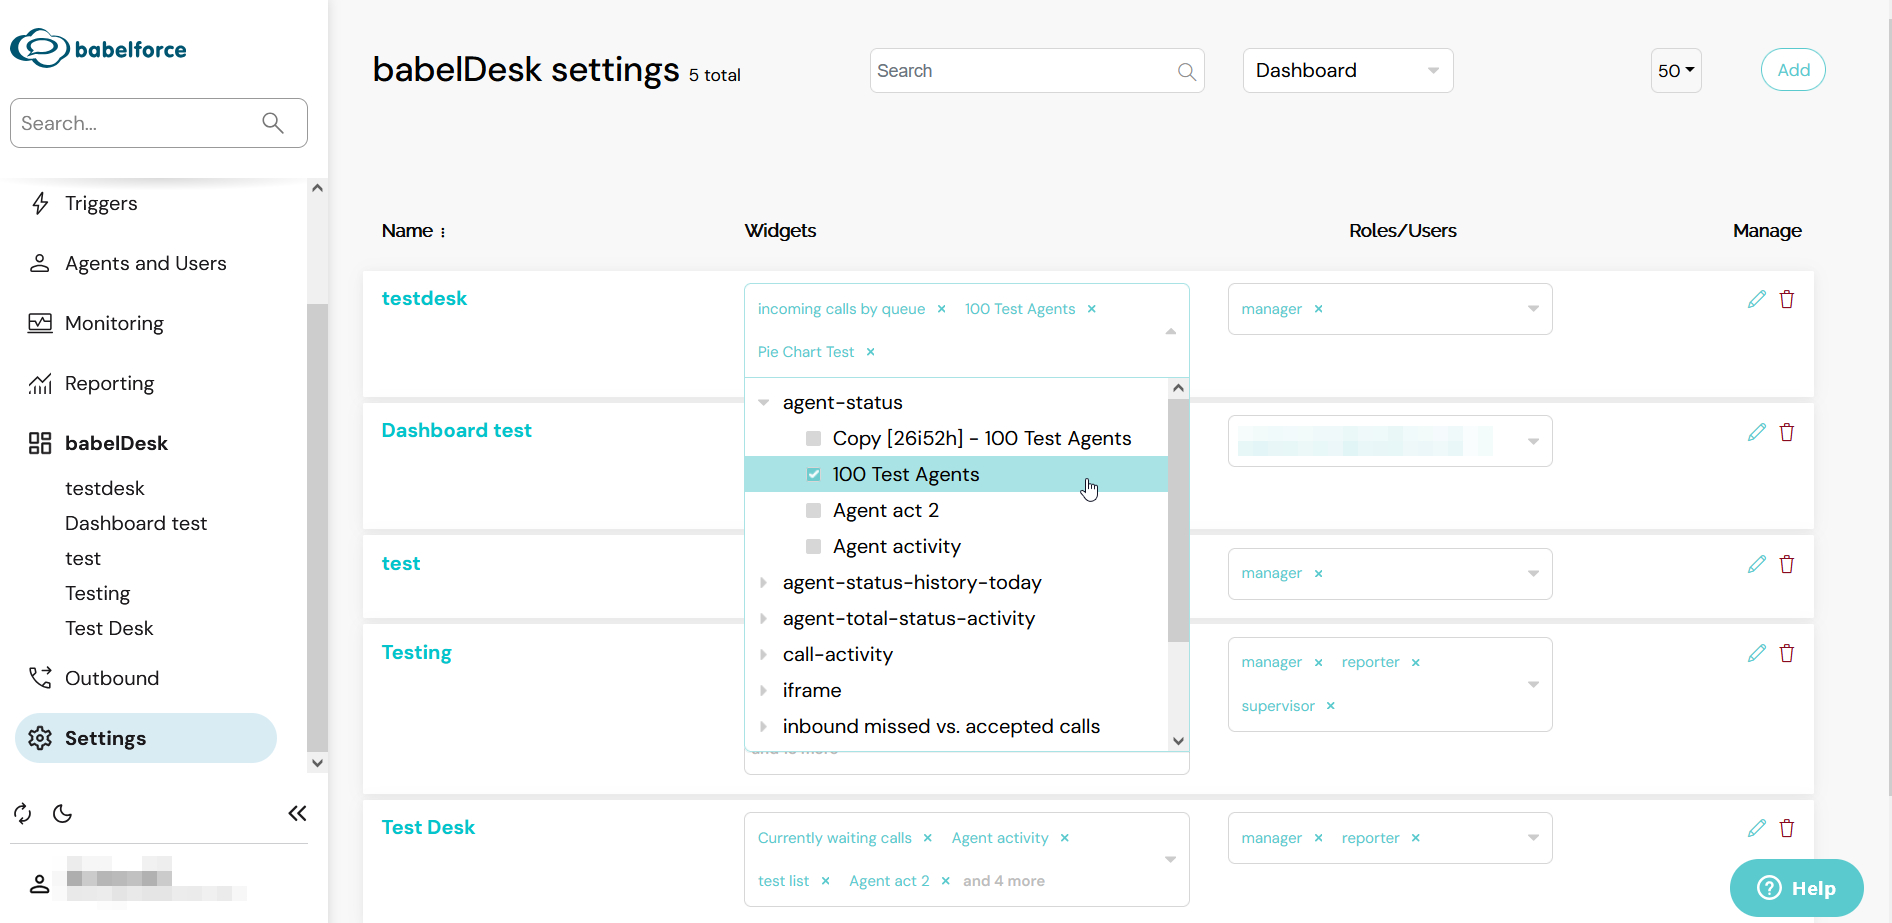Click the Monitoring chart icon
This screenshot has height=923, width=1892.
click(x=40, y=323)
